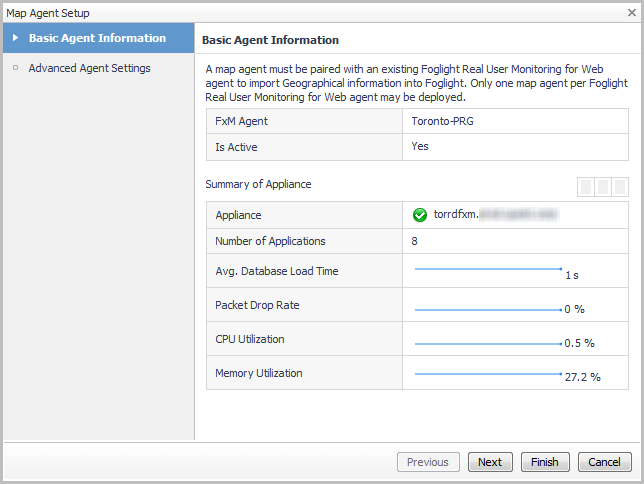This screenshot has height=484, width=644.
Task: Click the Packet Drop Rate sparkline
Action: coord(489,309)
